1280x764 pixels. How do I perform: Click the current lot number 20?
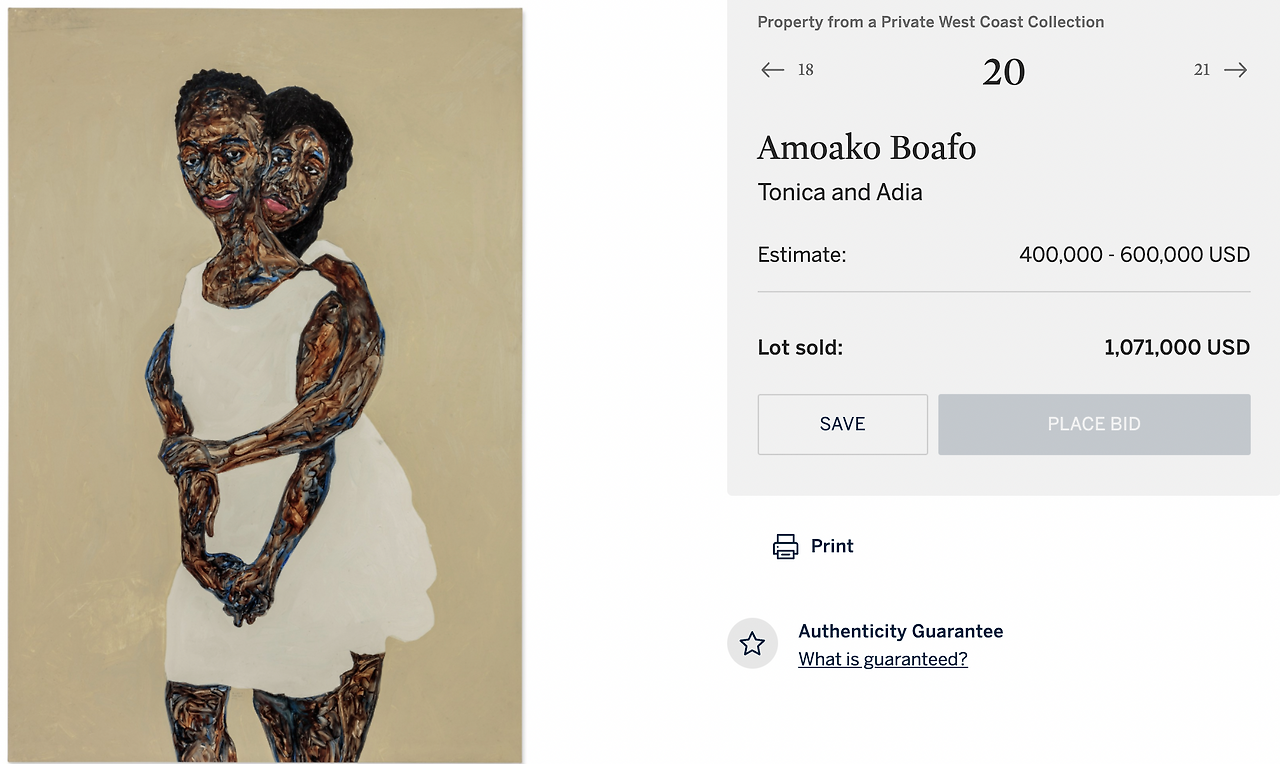[x=1003, y=72]
